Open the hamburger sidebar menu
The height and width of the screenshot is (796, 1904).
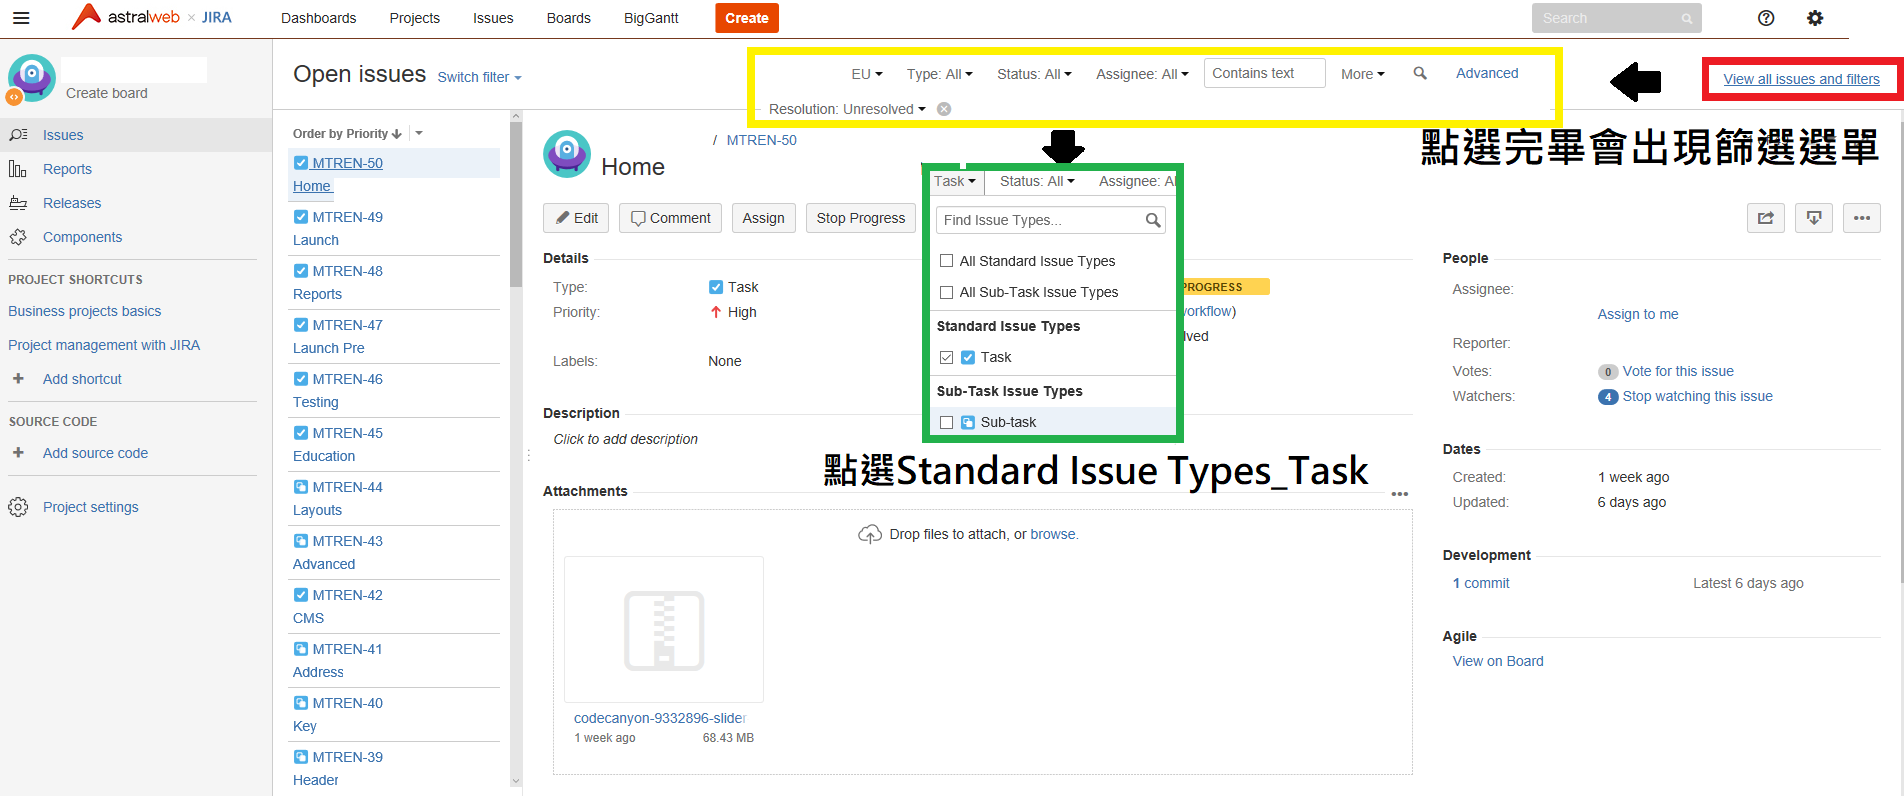coord(21,18)
